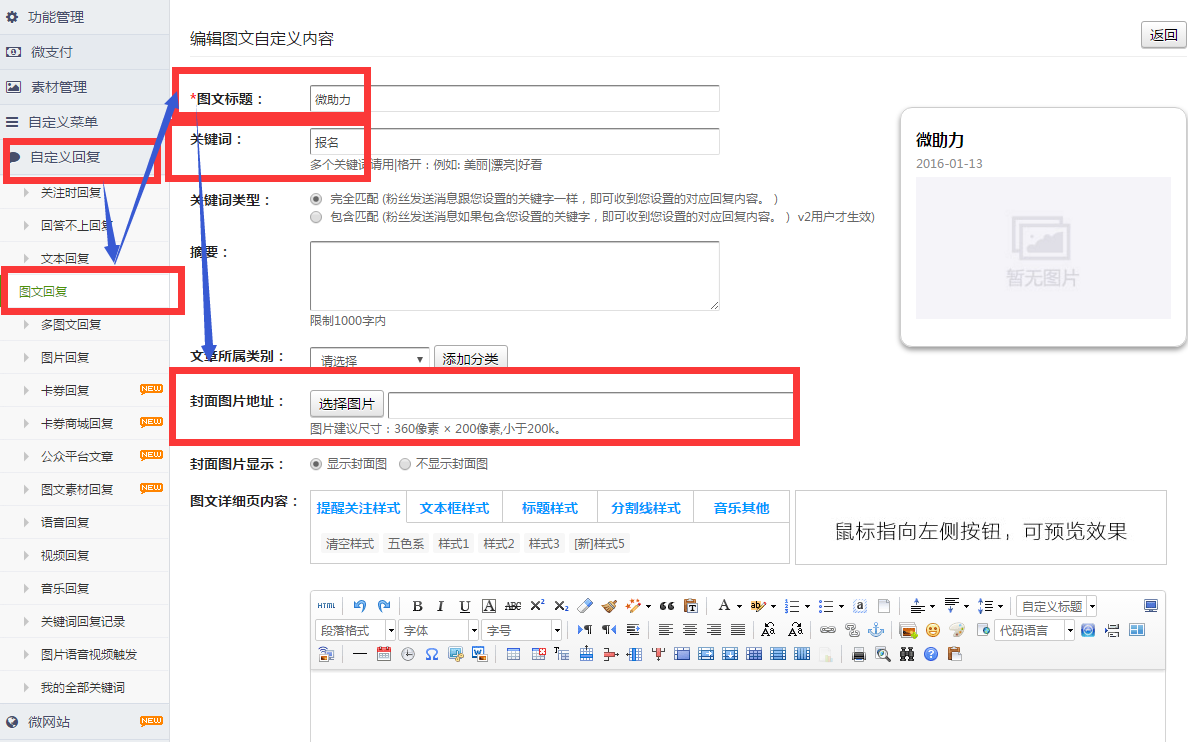Screen dimensions: 1188x742
Task: Click the blue help question mark icon
Action: (x=931, y=654)
